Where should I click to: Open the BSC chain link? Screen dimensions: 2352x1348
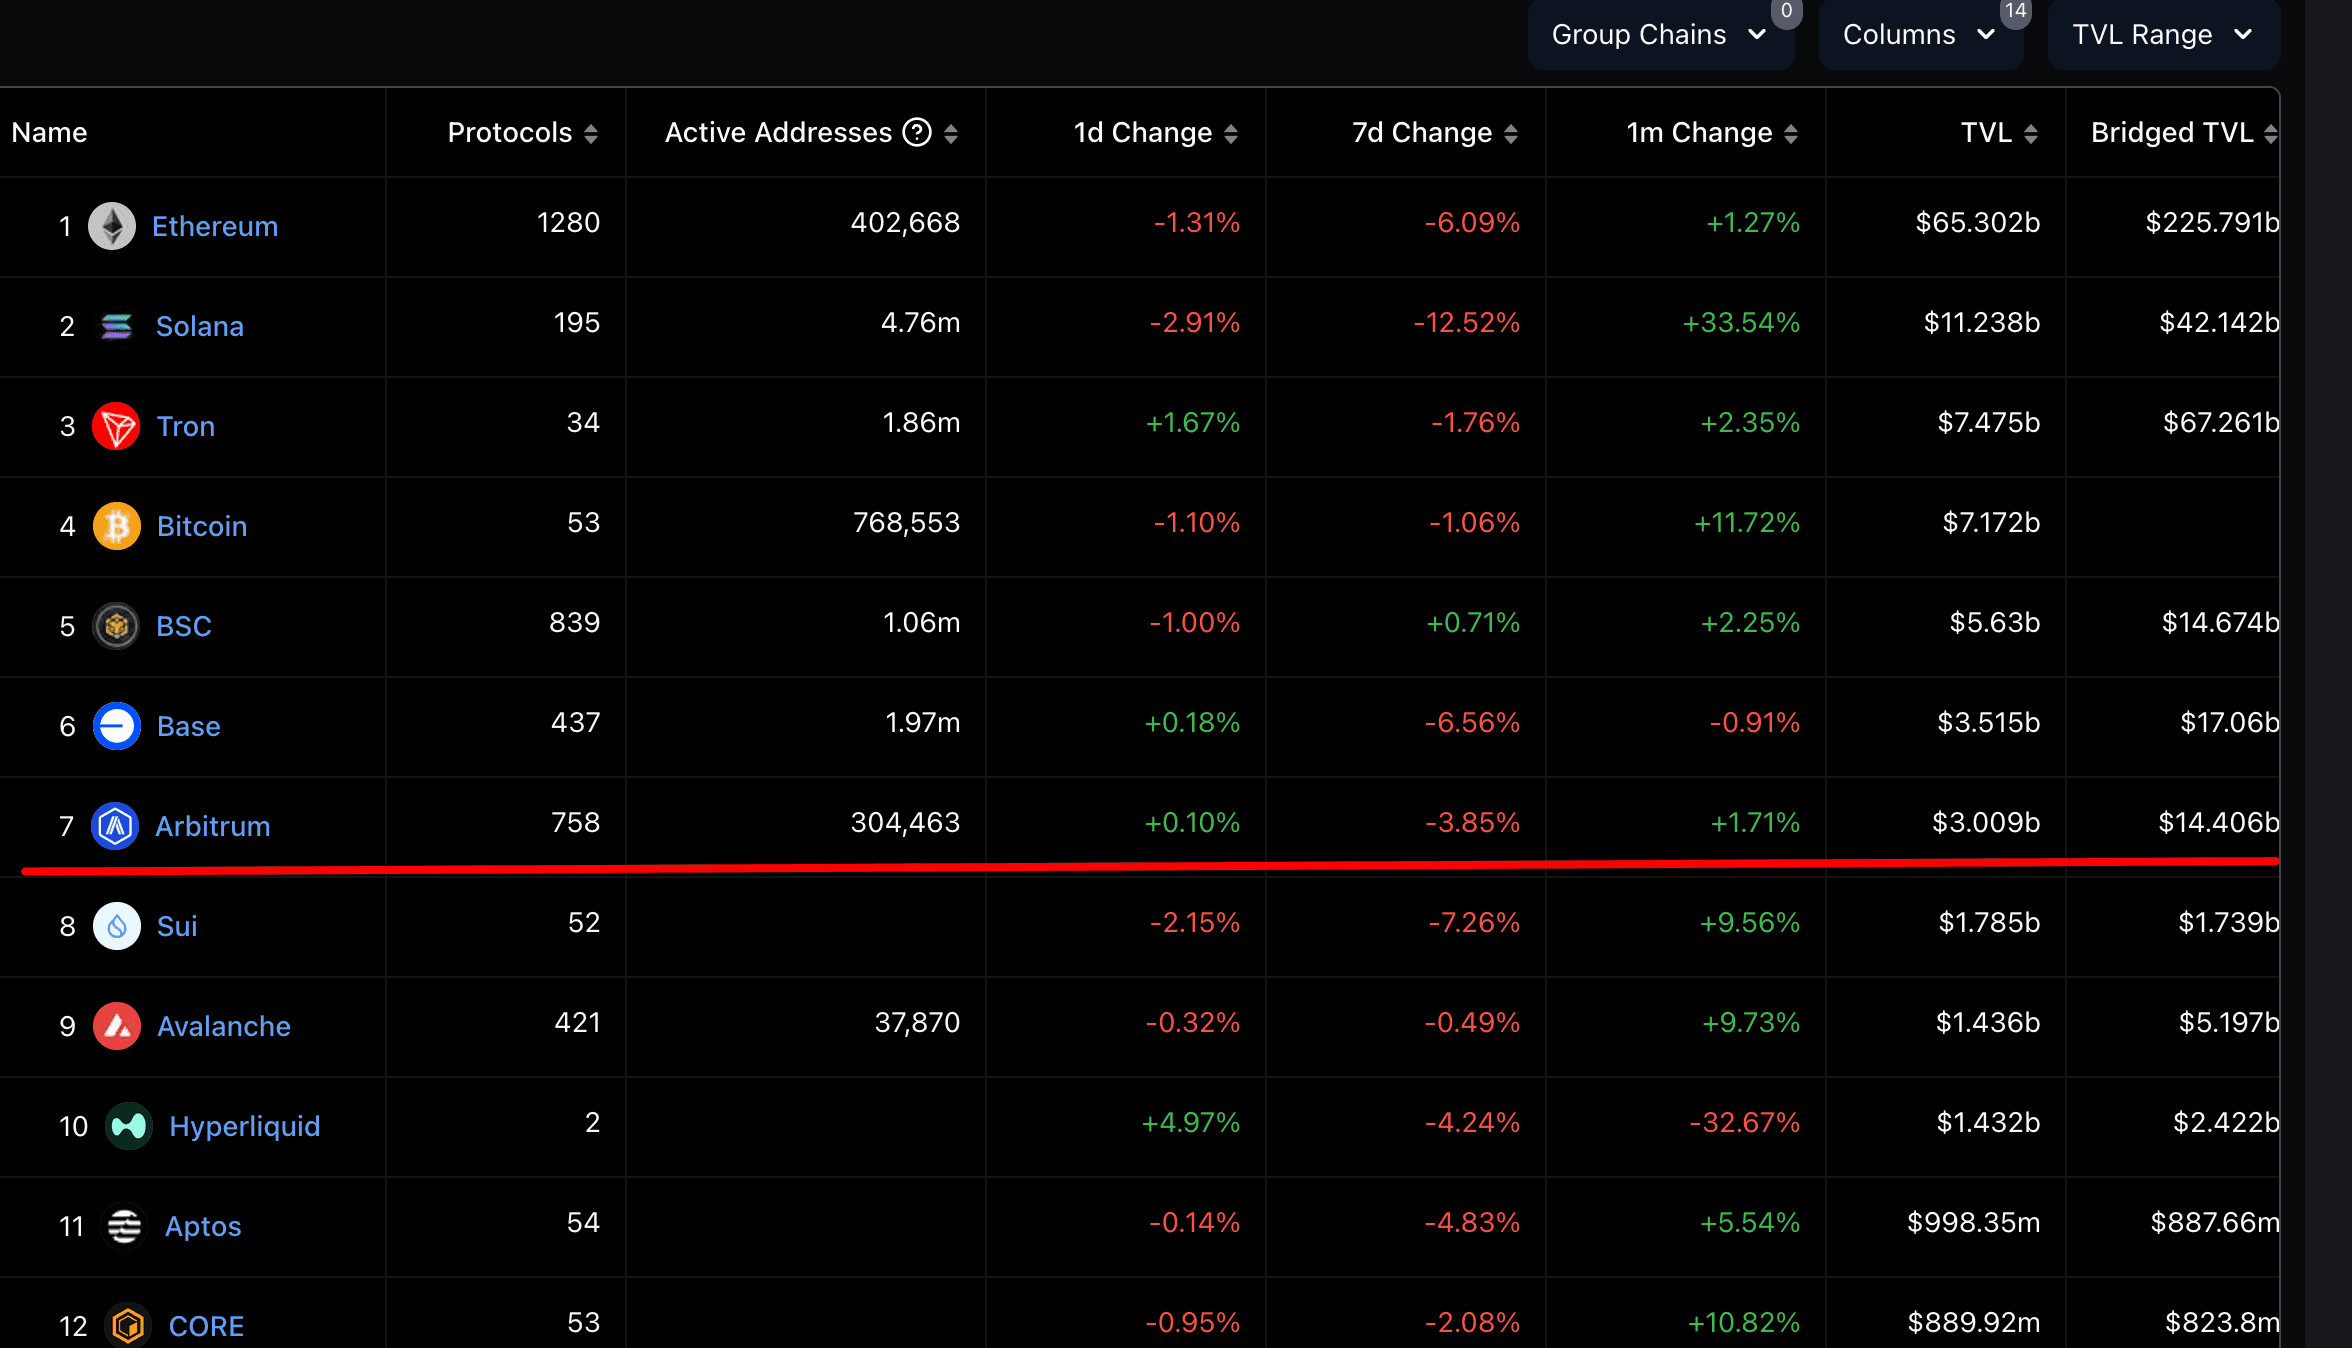(x=184, y=626)
